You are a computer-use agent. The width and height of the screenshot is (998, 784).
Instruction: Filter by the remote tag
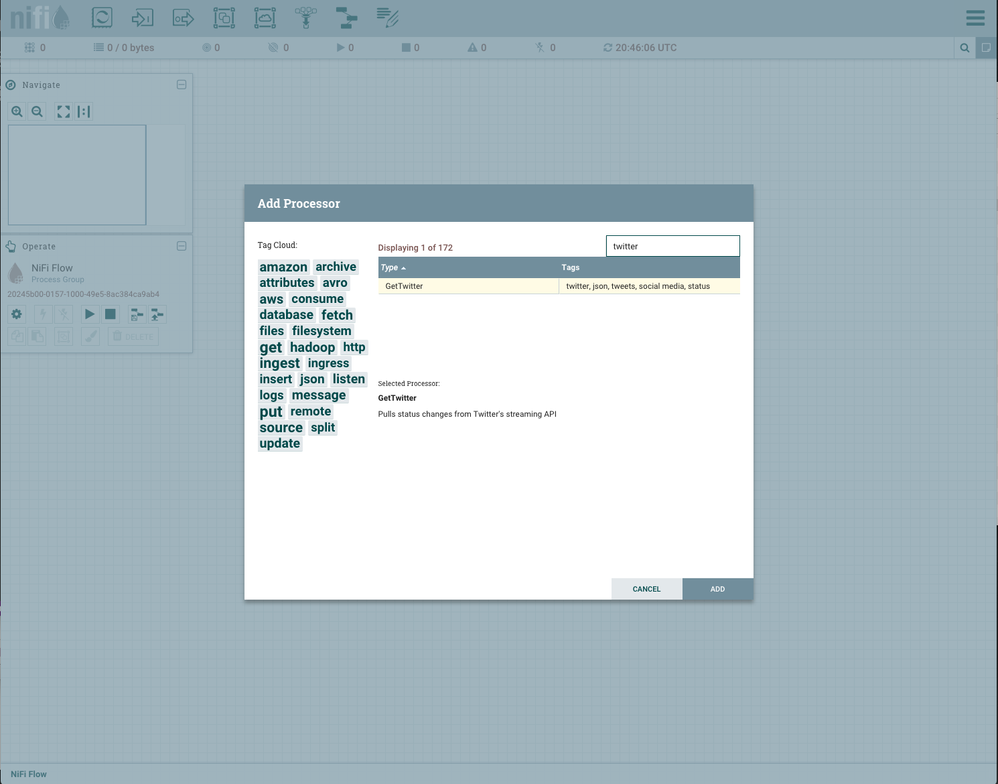pos(311,412)
